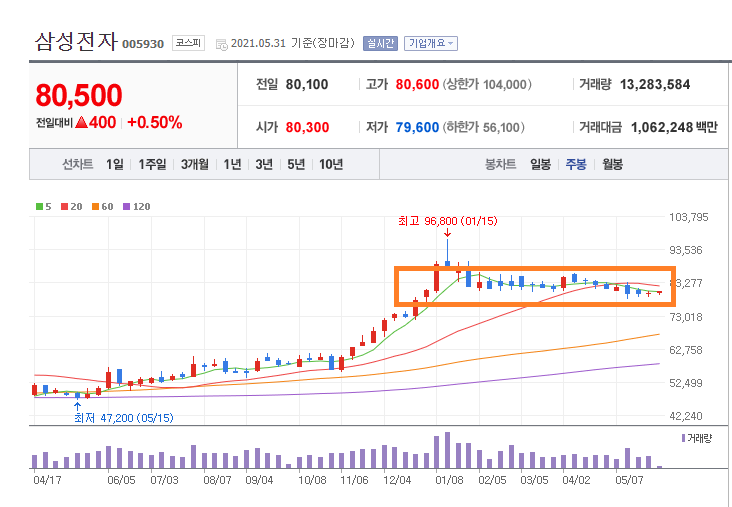
Task: Click the 거래량 volume legend label
Action: point(697,438)
